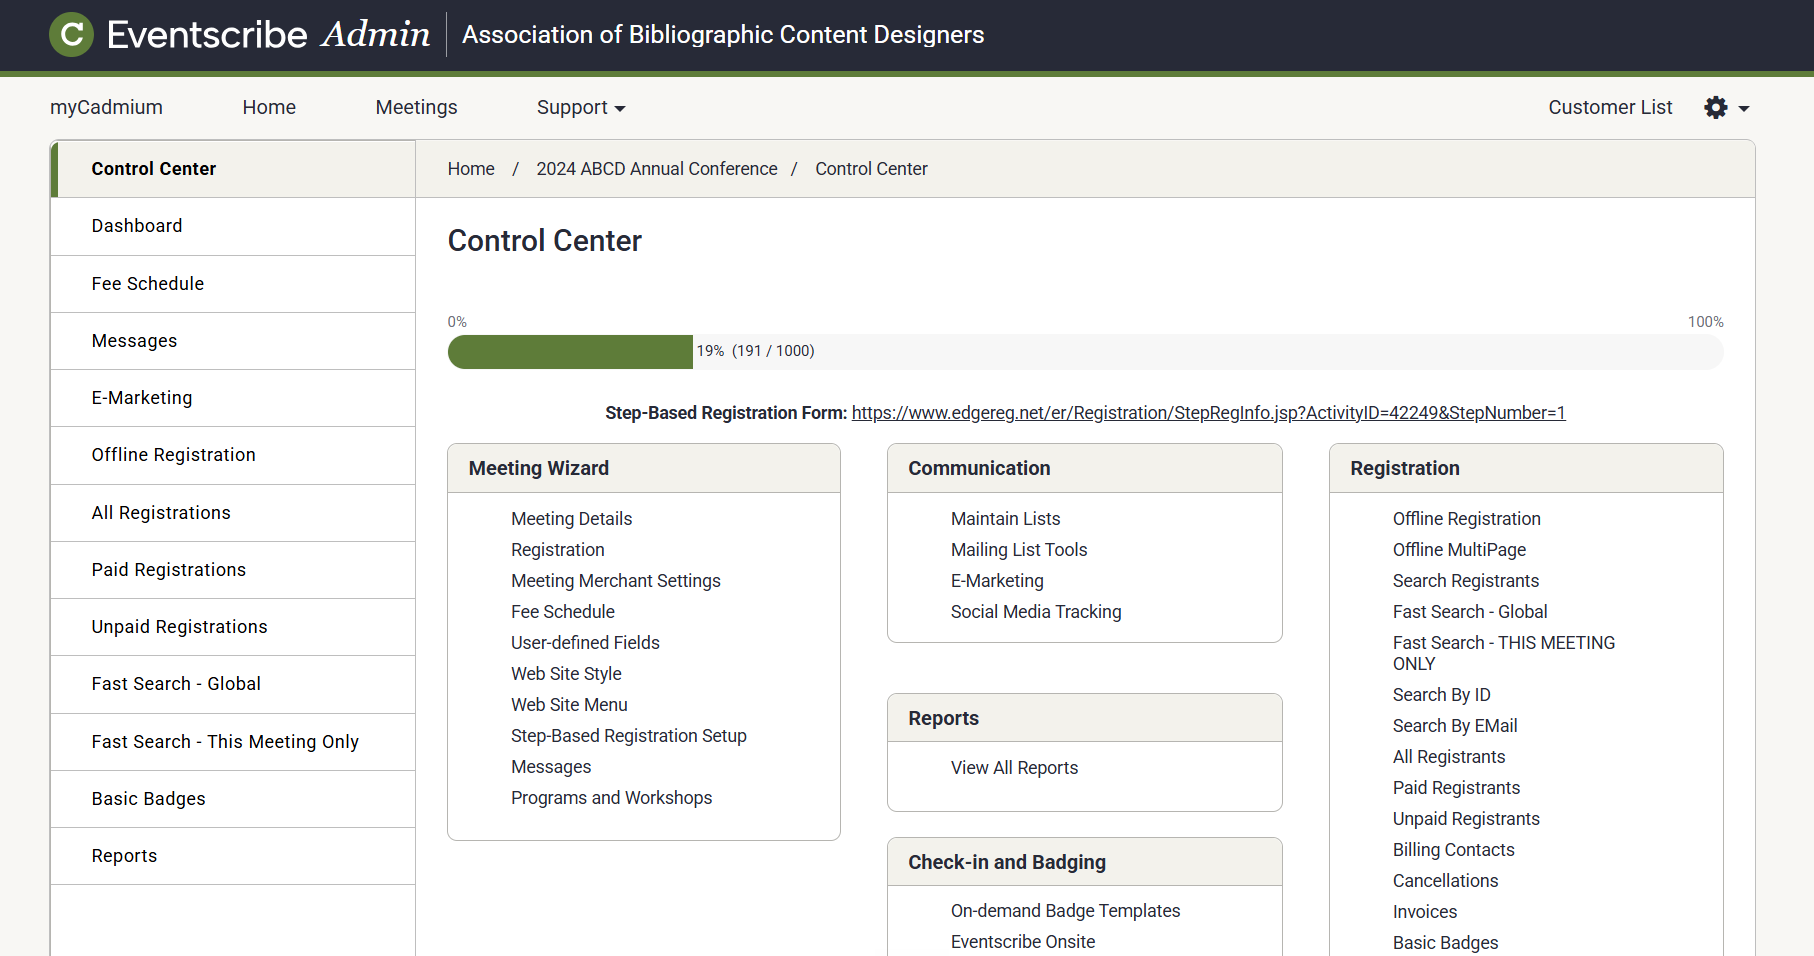Open Search By ID
1814x956 pixels.
(1442, 695)
